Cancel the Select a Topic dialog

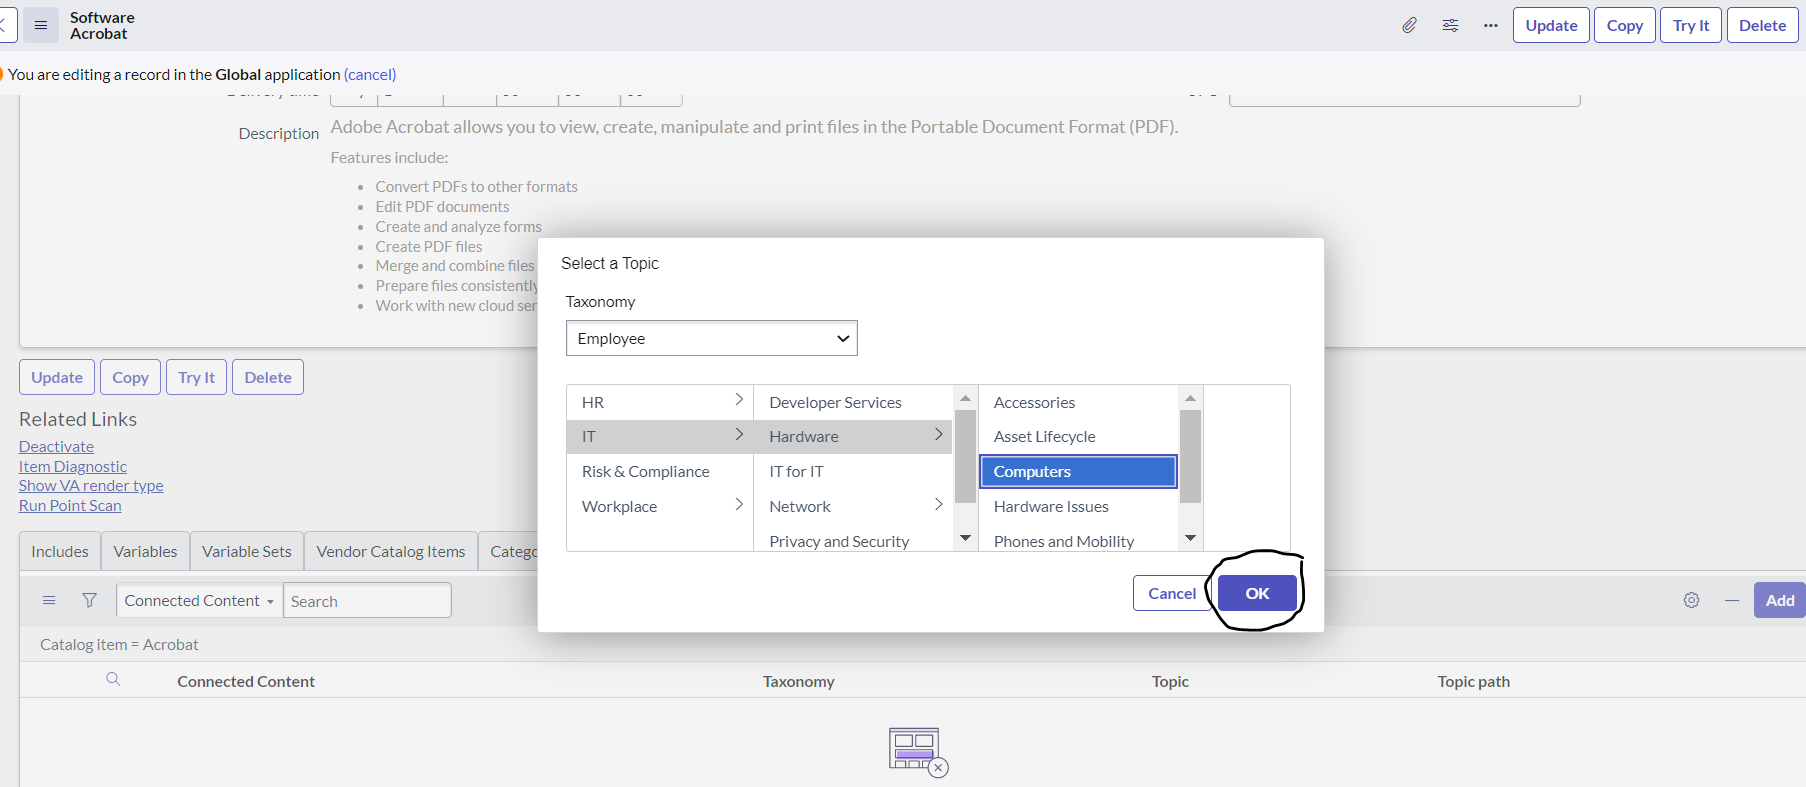click(x=1171, y=593)
